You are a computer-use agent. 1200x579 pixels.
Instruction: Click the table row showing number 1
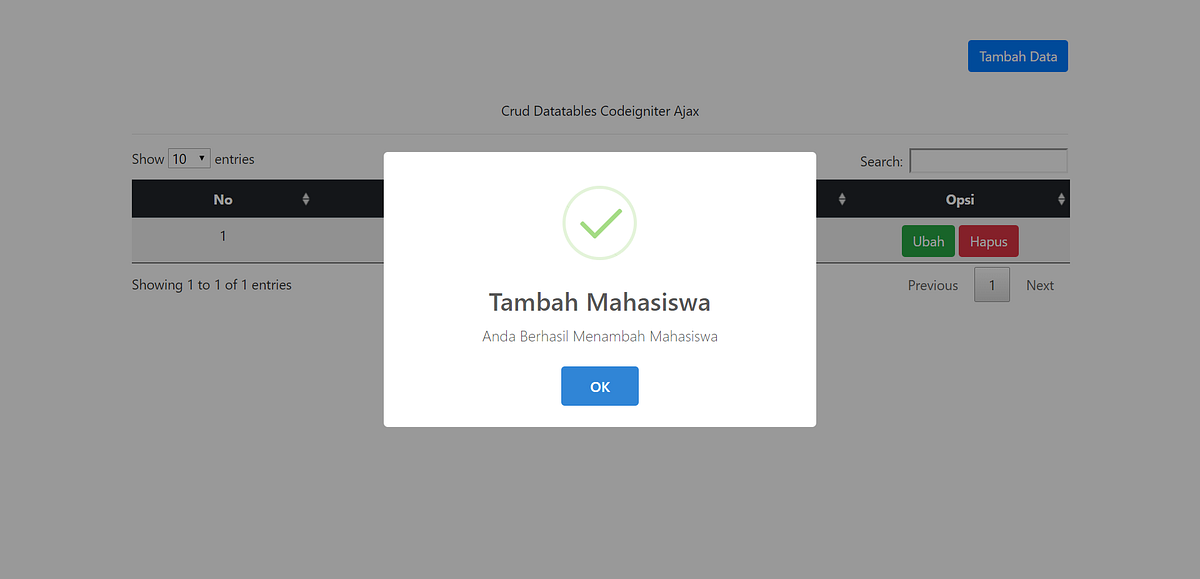(222, 236)
